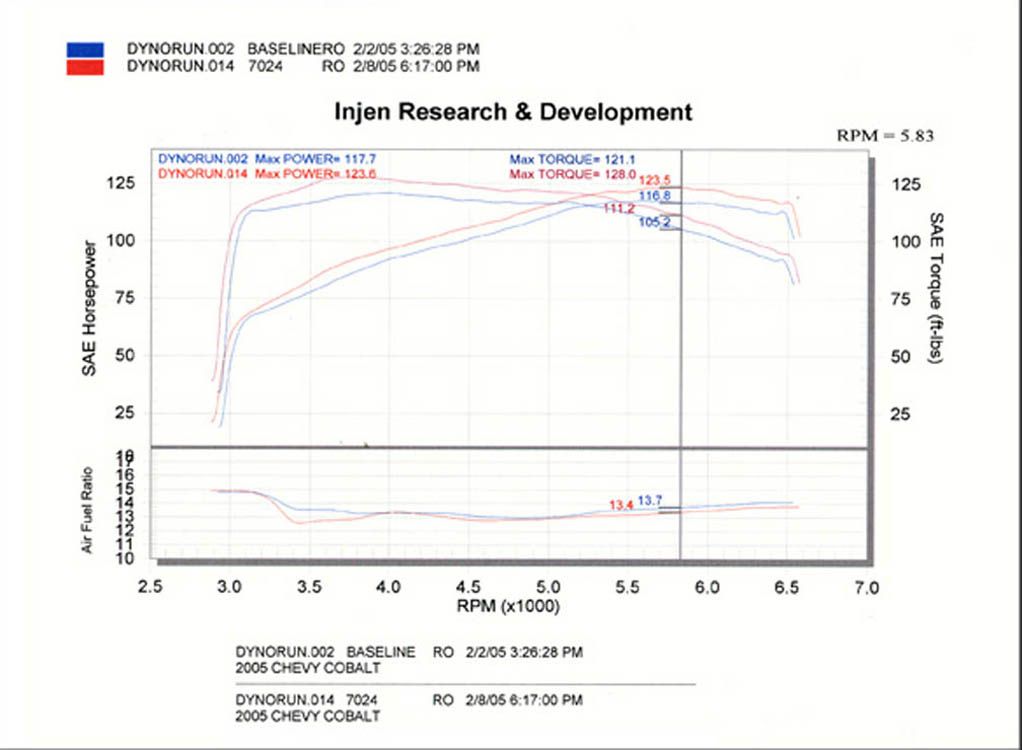Click the SAE Horsepower axis label
Viewport: 1022px width, 750px height.
[x=89, y=308]
